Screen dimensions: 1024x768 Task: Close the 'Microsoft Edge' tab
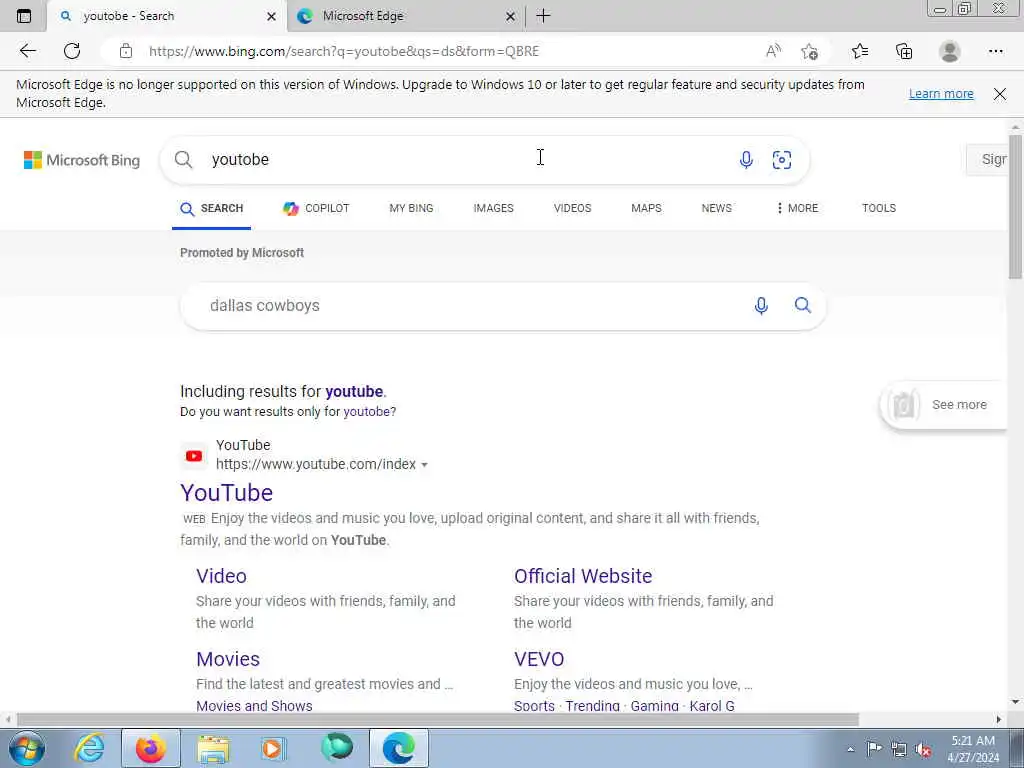coord(511,17)
